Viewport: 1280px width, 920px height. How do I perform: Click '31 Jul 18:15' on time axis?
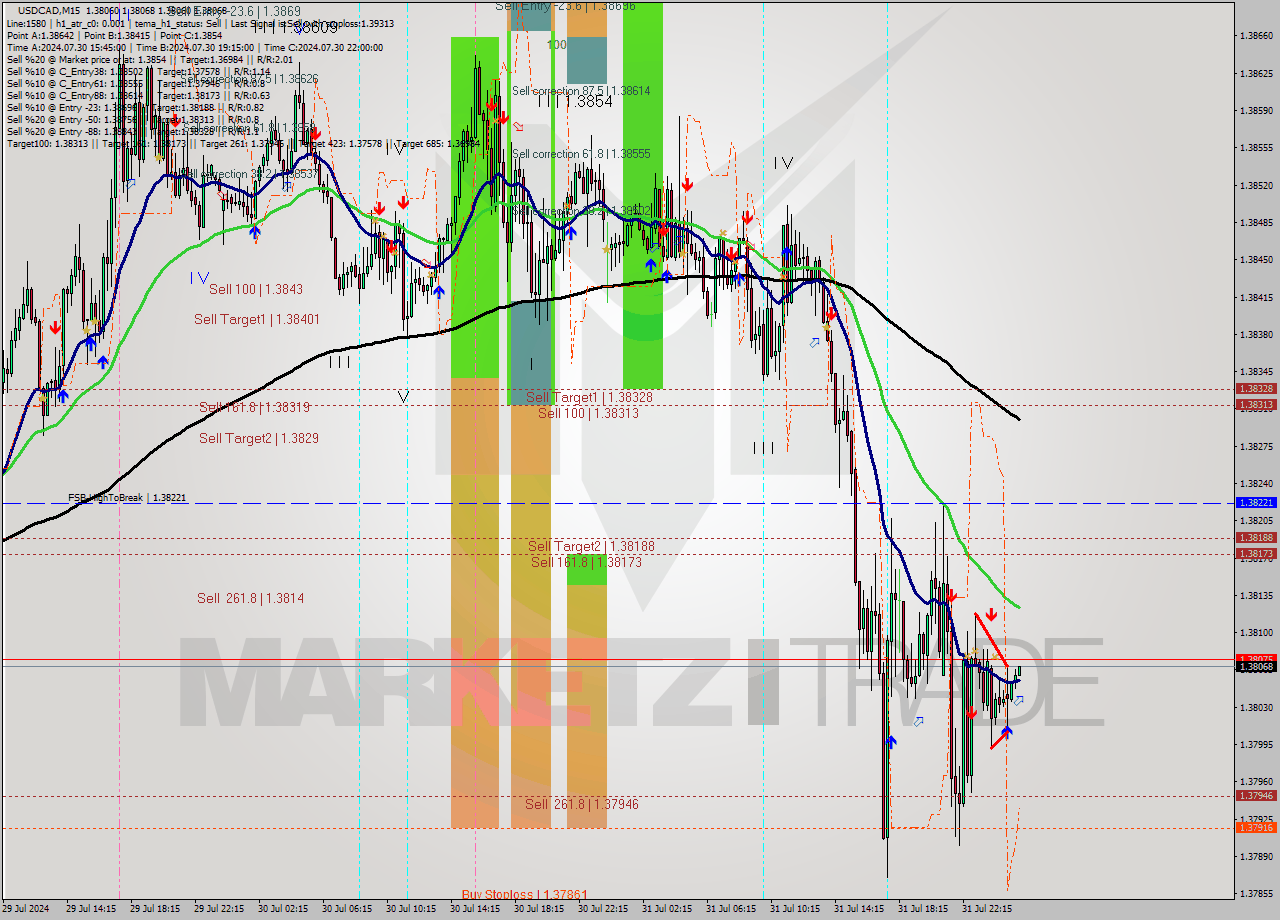(923, 910)
